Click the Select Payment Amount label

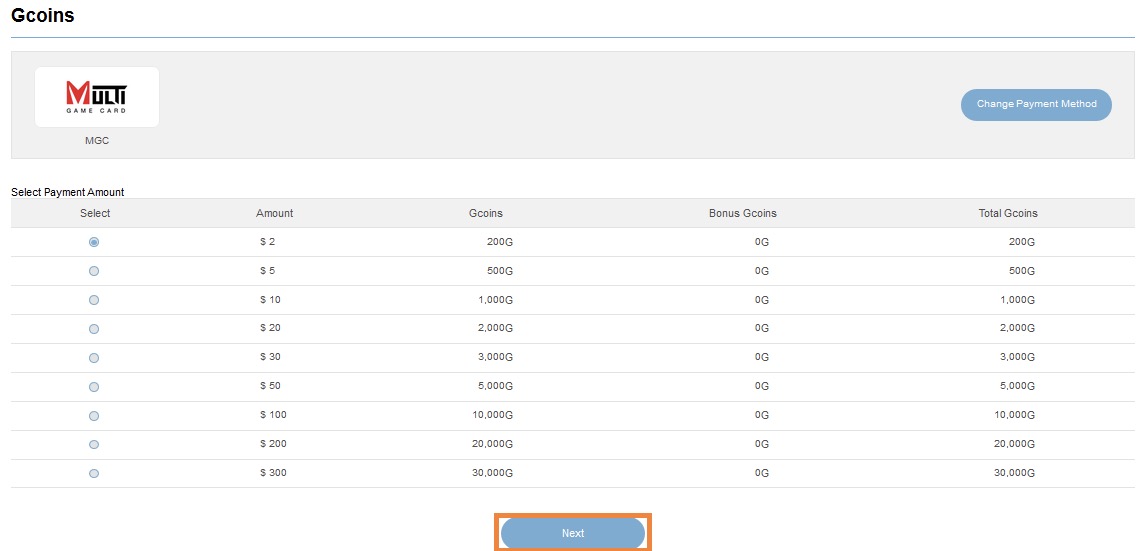67,192
